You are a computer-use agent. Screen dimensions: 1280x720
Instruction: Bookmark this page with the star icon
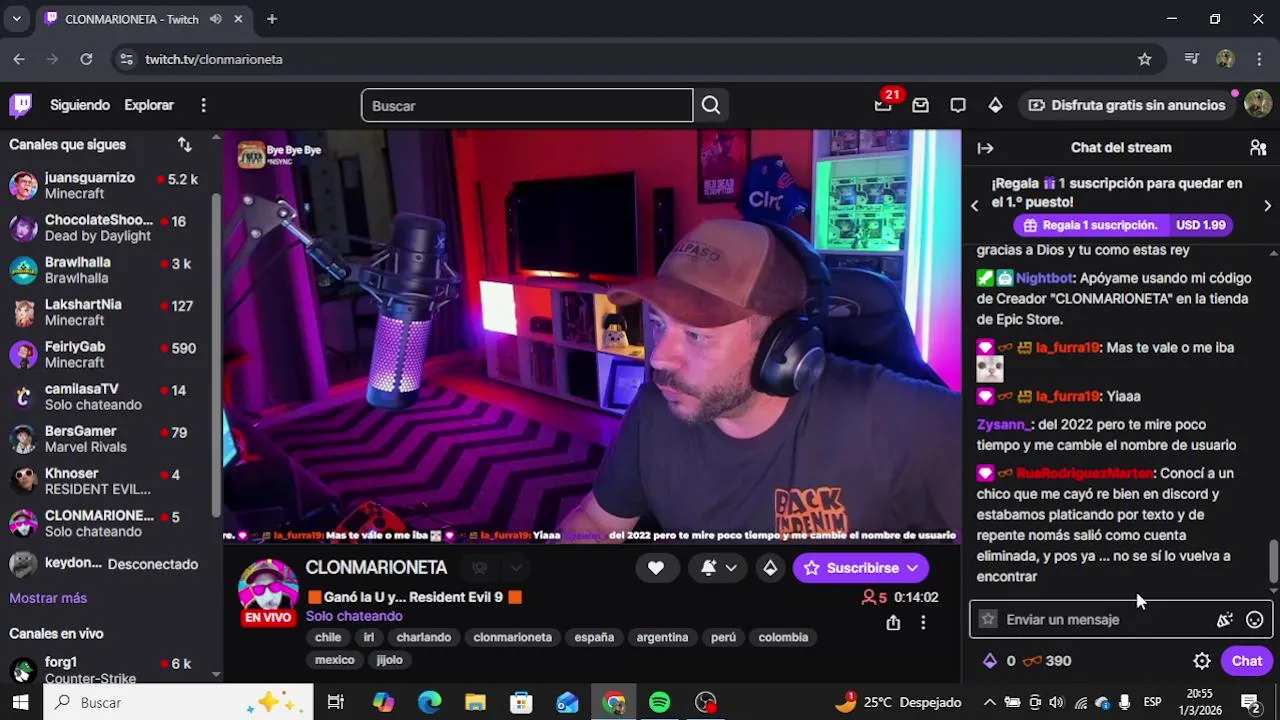[x=1145, y=59]
